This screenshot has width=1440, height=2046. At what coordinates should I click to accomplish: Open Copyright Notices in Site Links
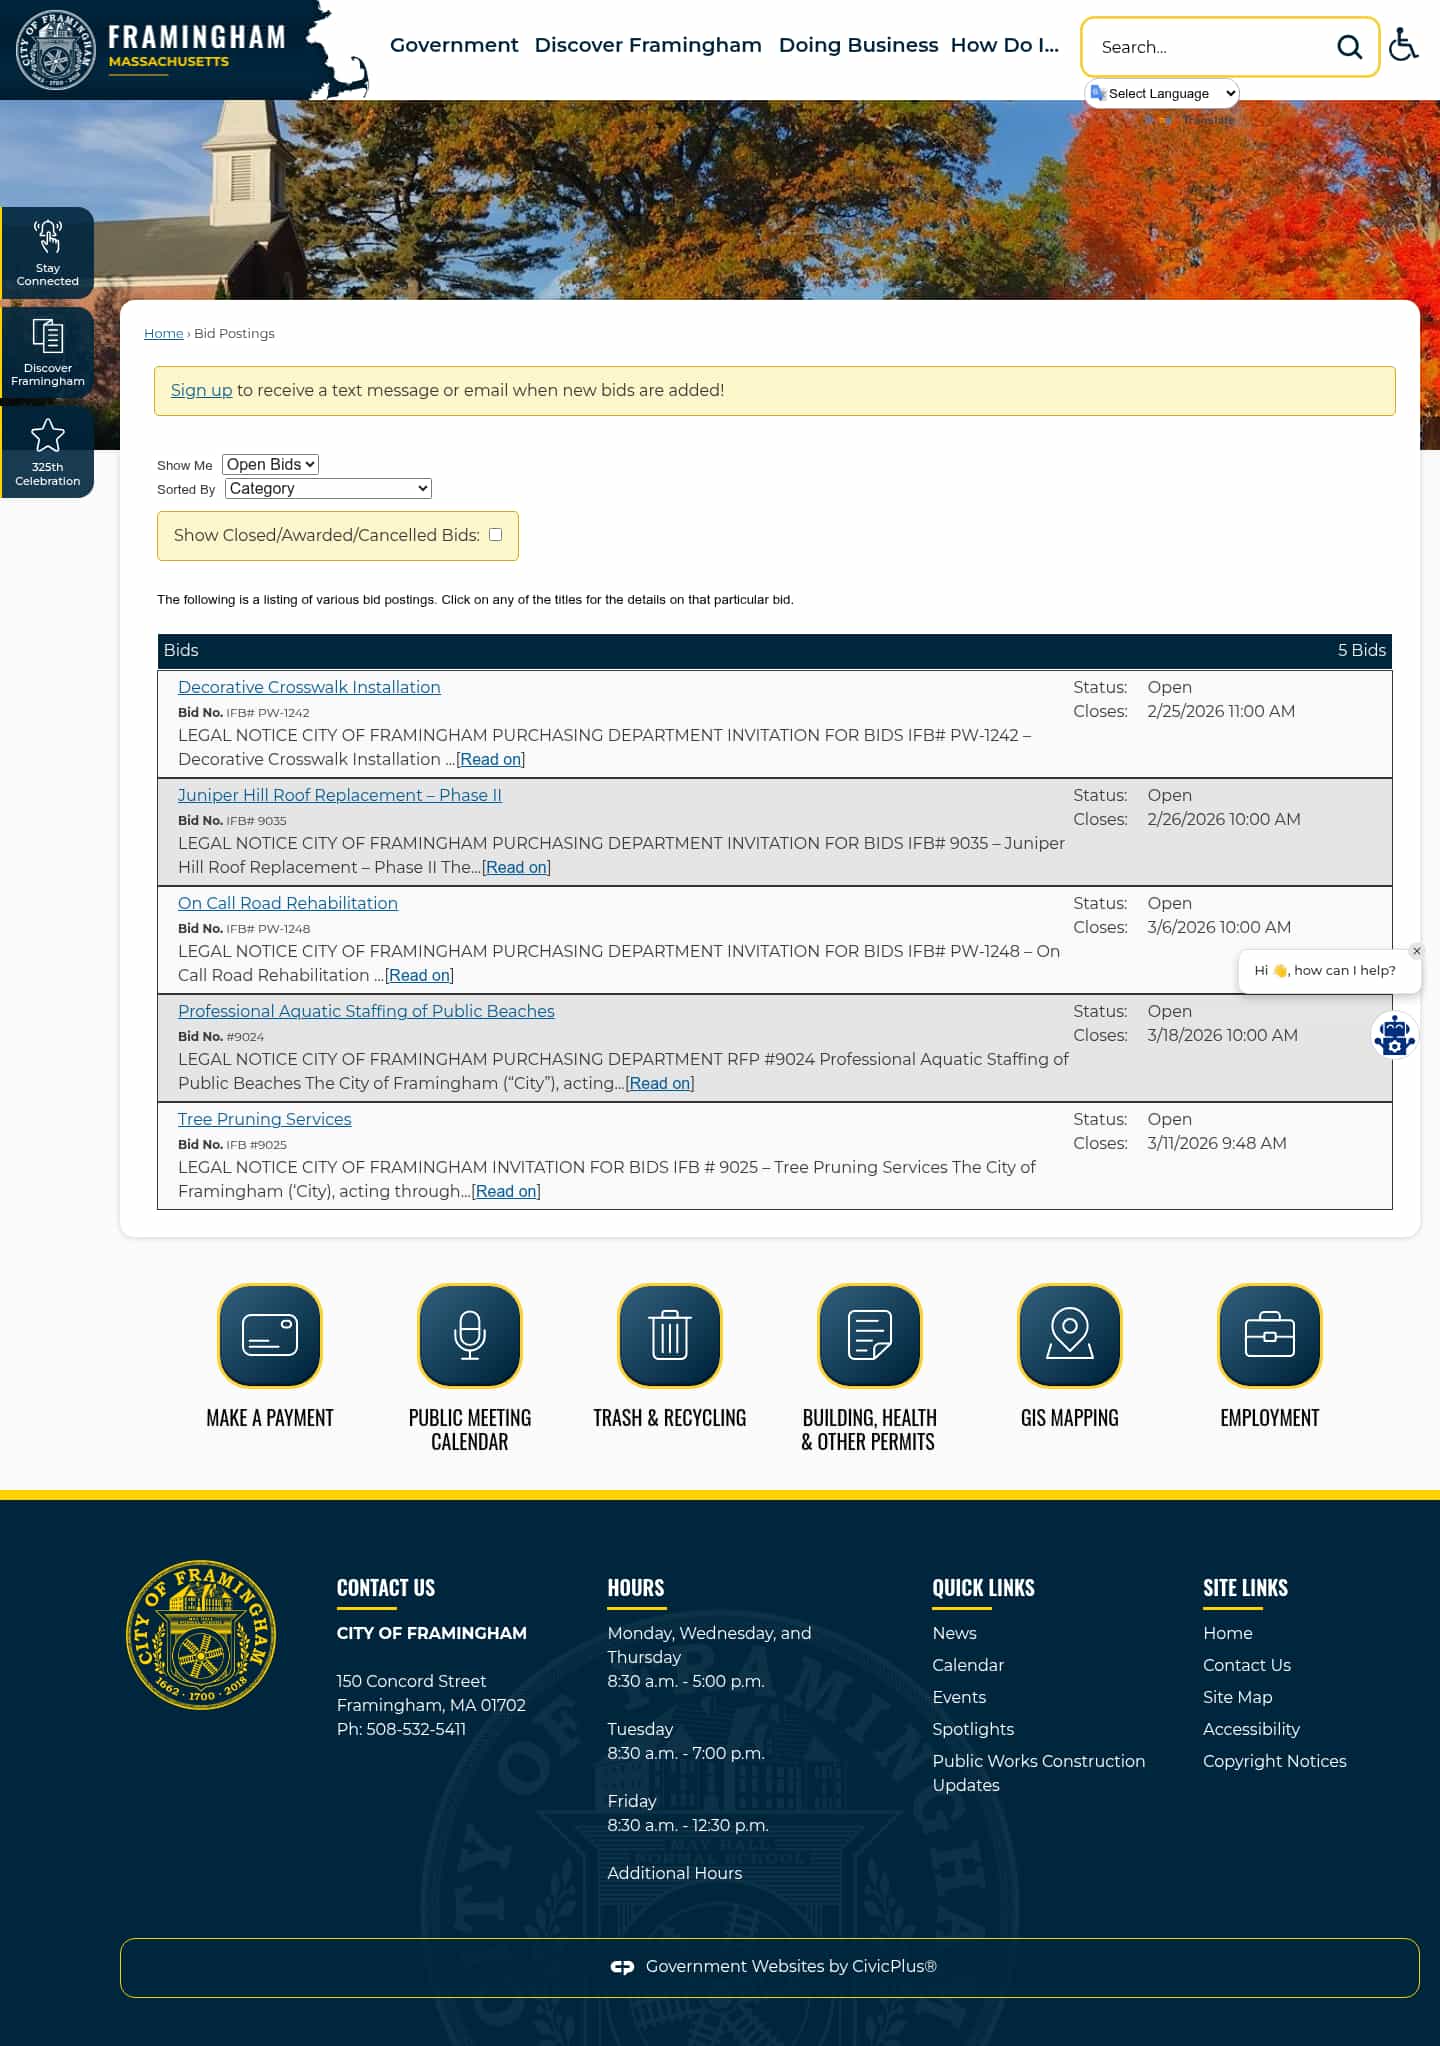[1275, 1761]
